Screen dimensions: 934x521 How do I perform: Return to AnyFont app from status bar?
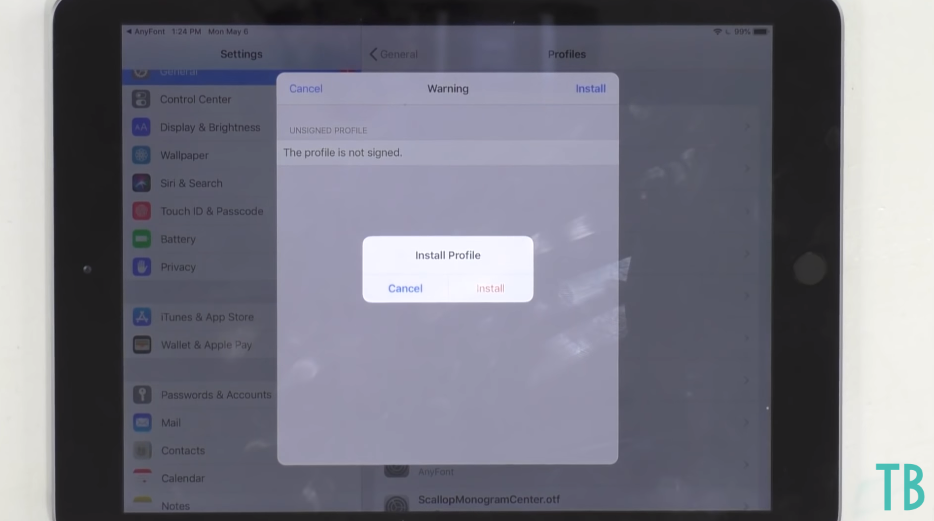click(x=145, y=32)
